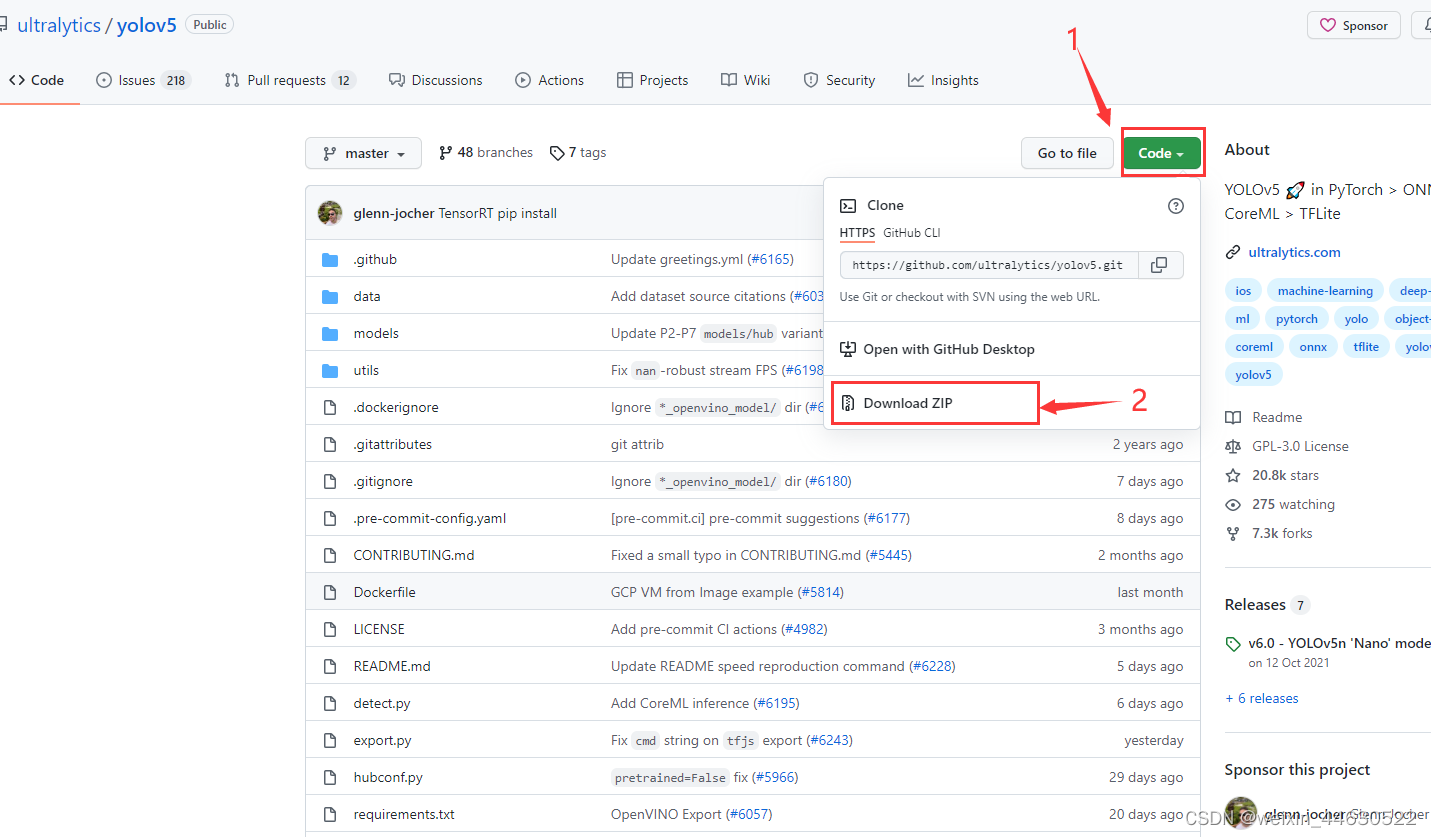Click the fork icon beside 7.3k forks
This screenshot has width=1431, height=837.
coord(1233,534)
